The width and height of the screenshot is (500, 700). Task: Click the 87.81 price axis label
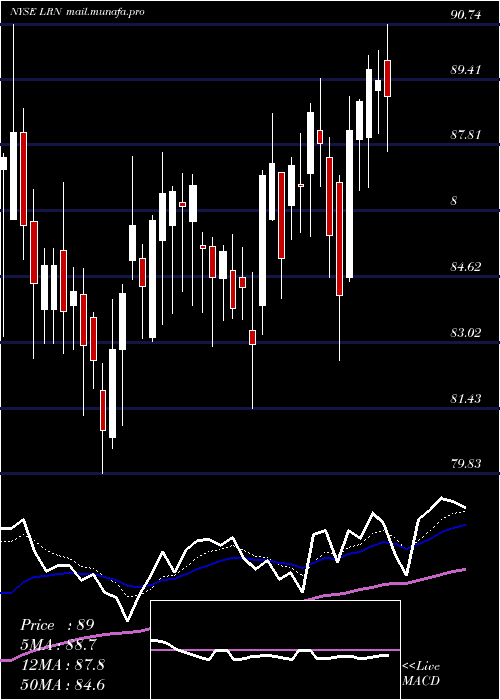[466, 134]
